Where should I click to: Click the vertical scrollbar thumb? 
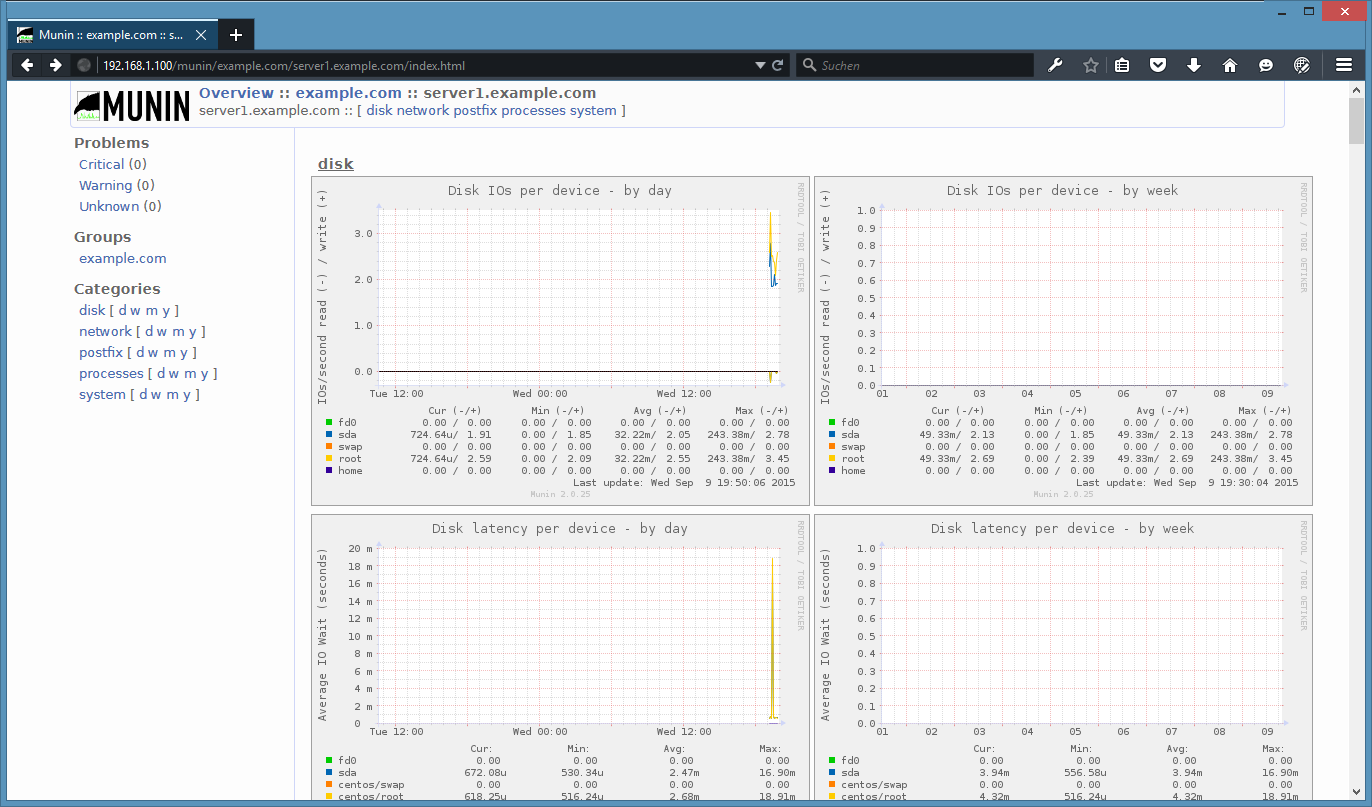[1356, 121]
